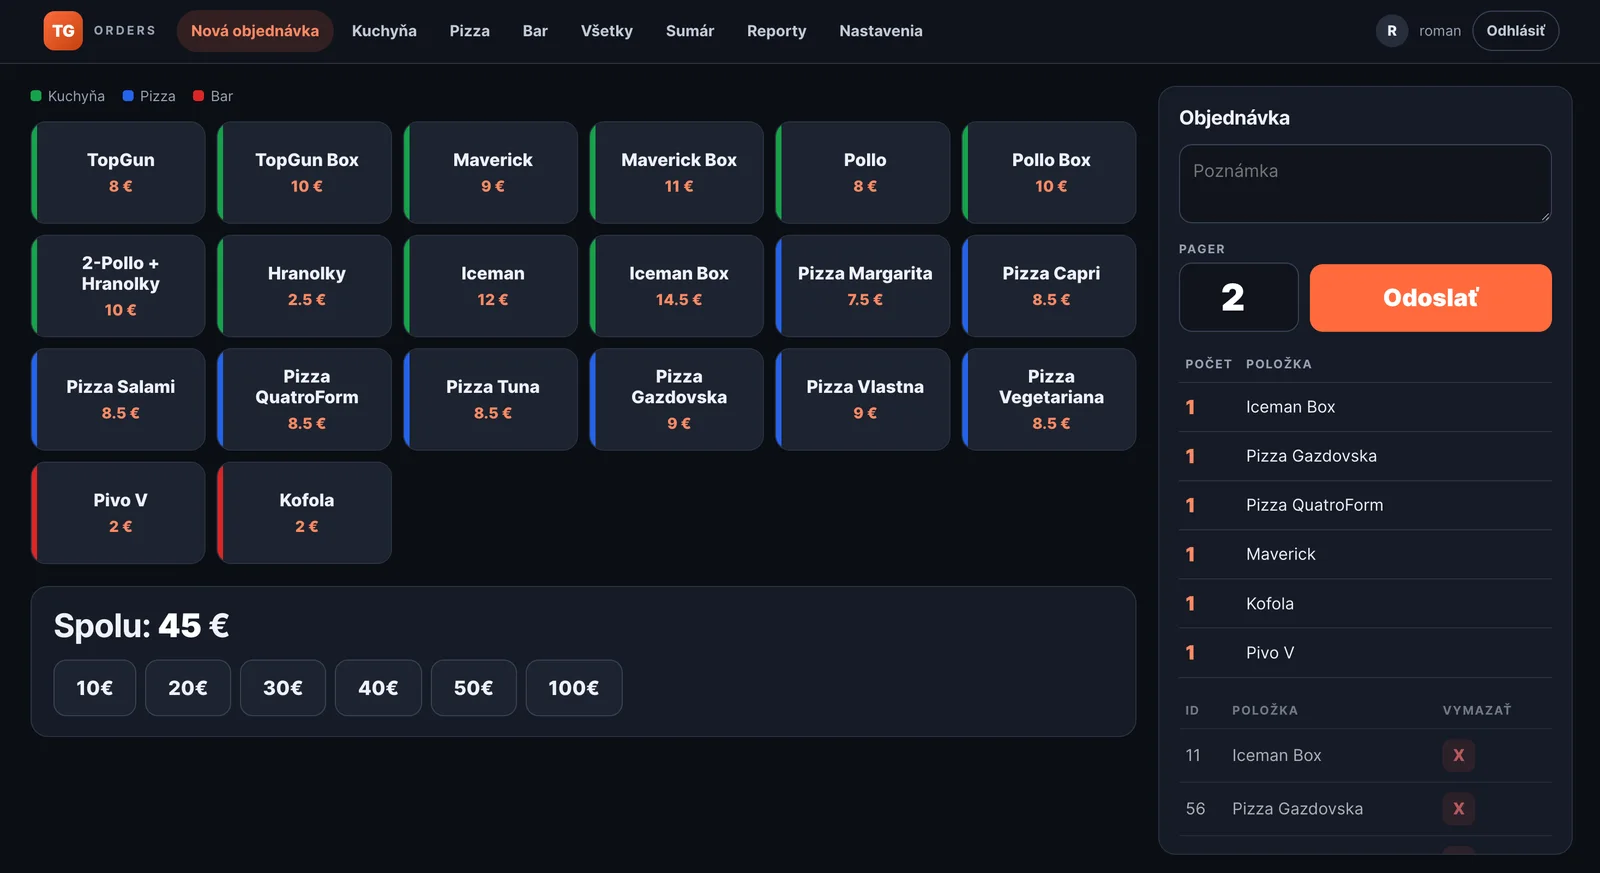The height and width of the screenshot is (873, 1600).
Task: Select the Pager number field
Action: pyautogui.click(x=1238, y=298)
